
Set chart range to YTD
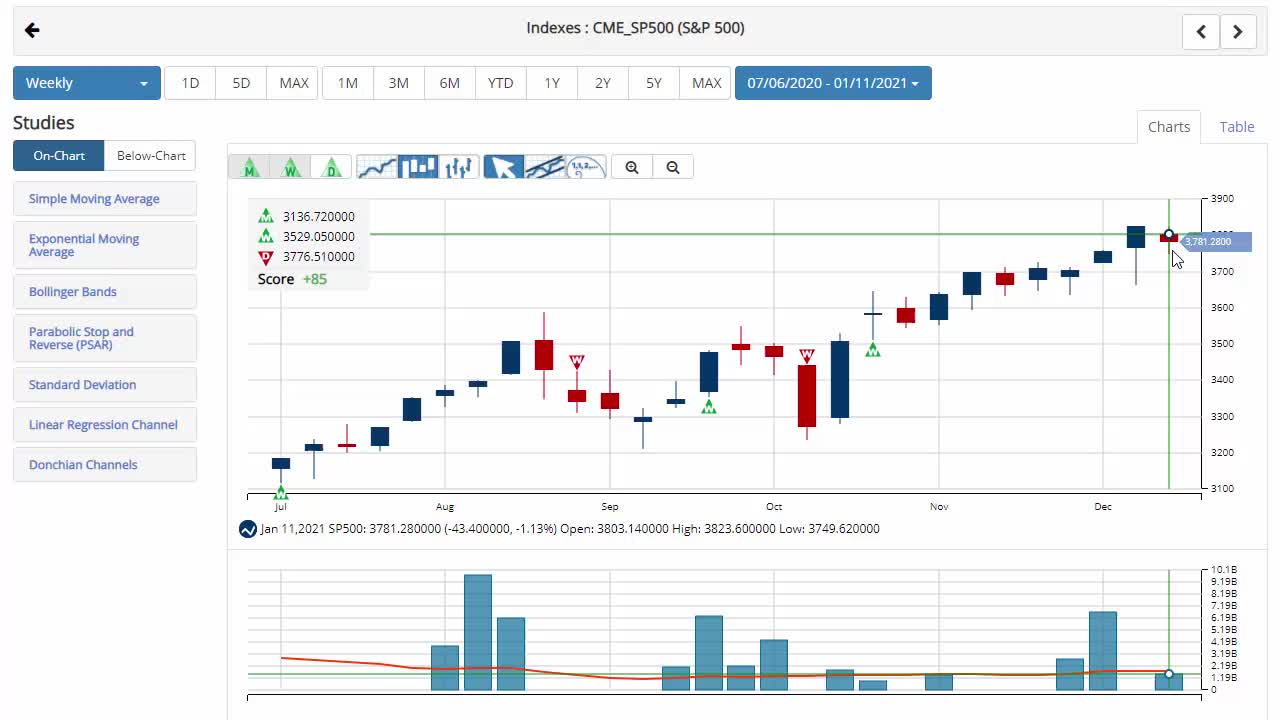pyautogui.click(x=501, y=83)
